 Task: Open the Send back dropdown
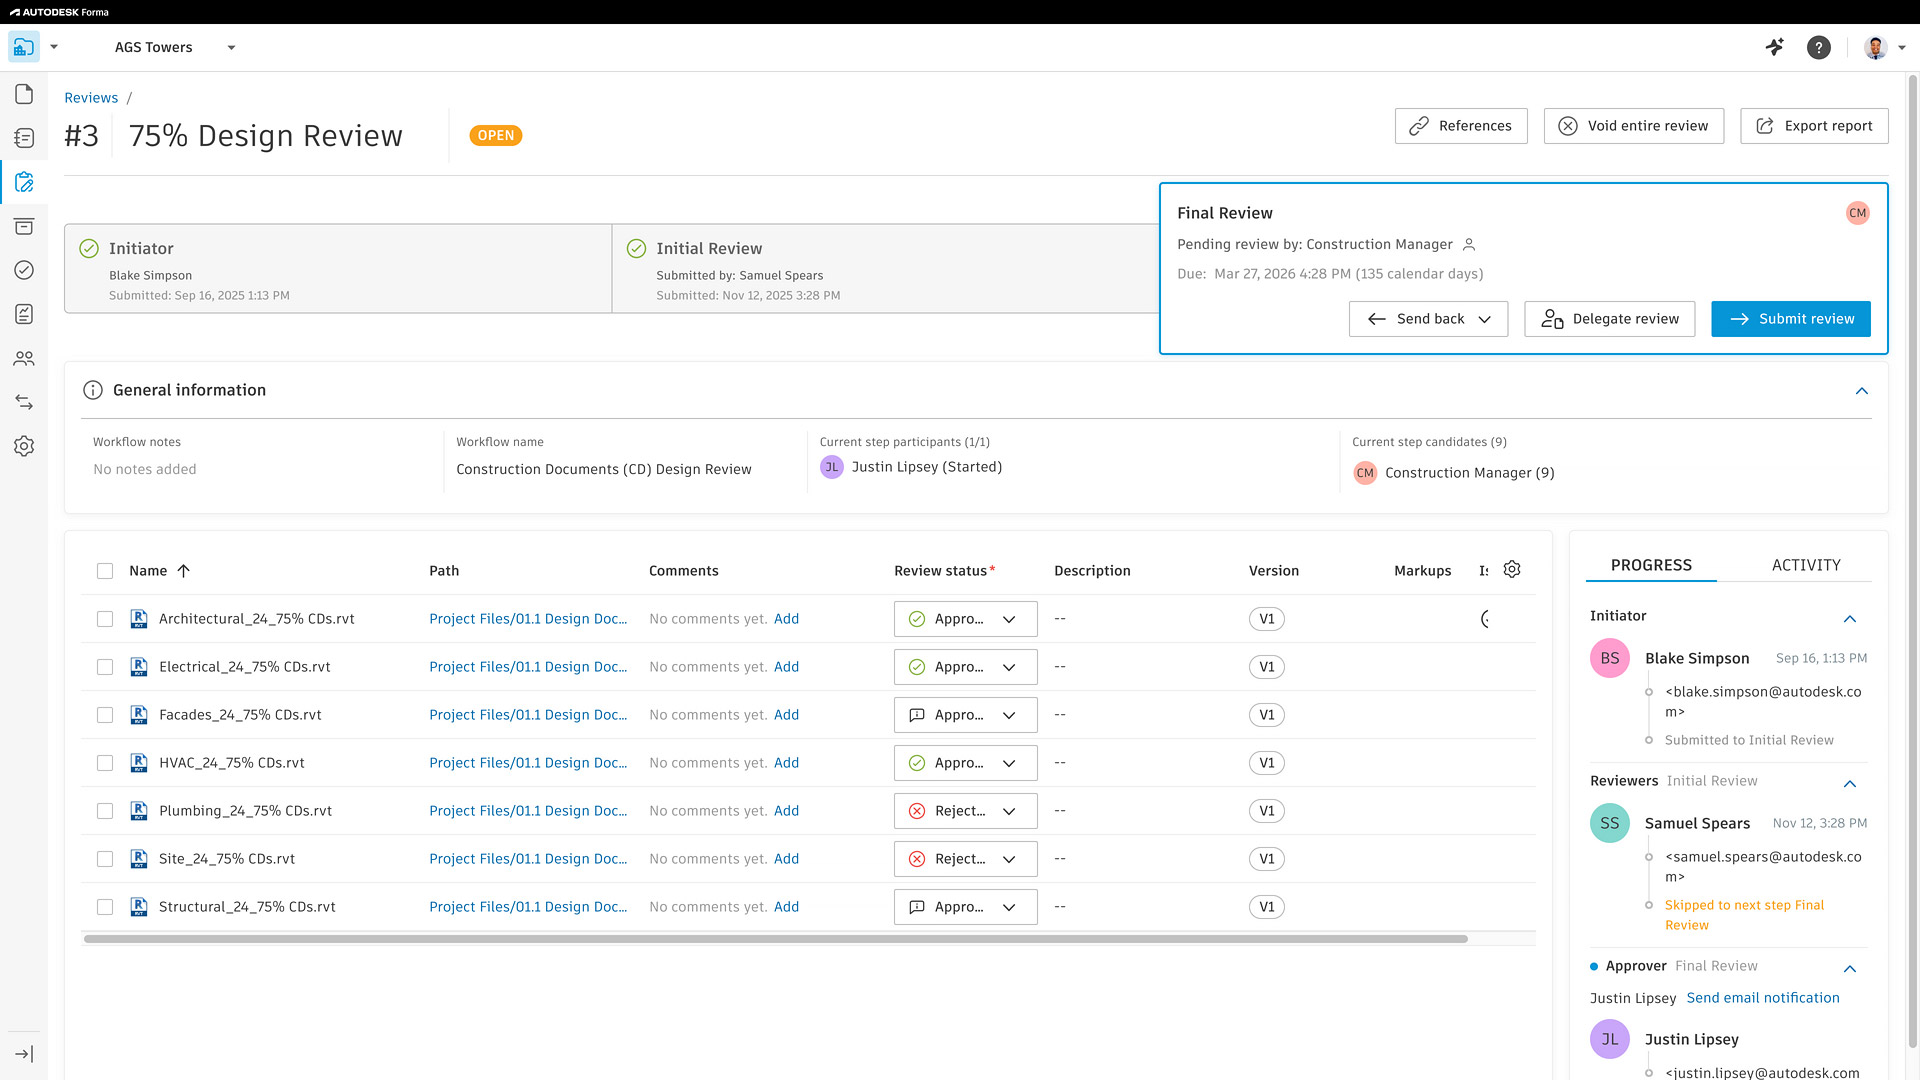click(1428, 319)
